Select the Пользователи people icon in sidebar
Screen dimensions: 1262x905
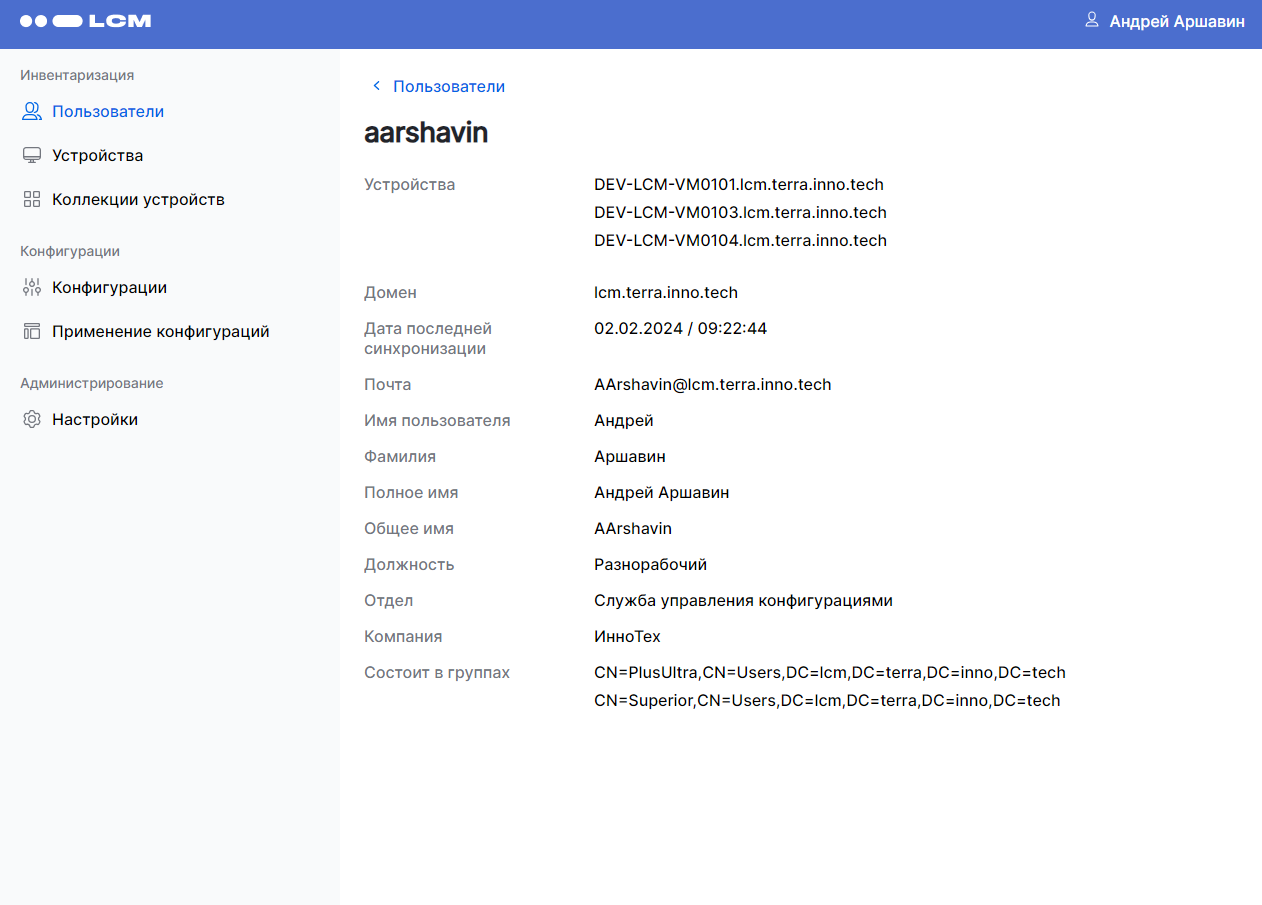[x=31, y=110]
